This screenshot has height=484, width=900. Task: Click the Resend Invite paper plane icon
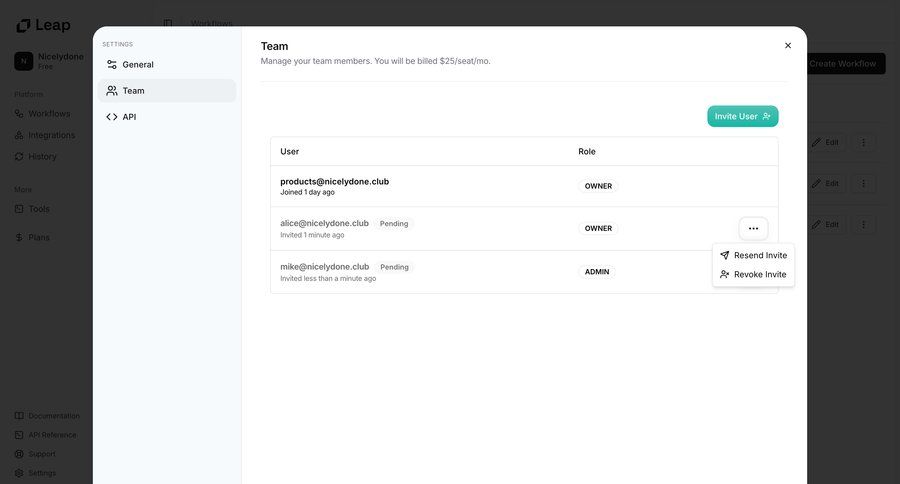724,255
